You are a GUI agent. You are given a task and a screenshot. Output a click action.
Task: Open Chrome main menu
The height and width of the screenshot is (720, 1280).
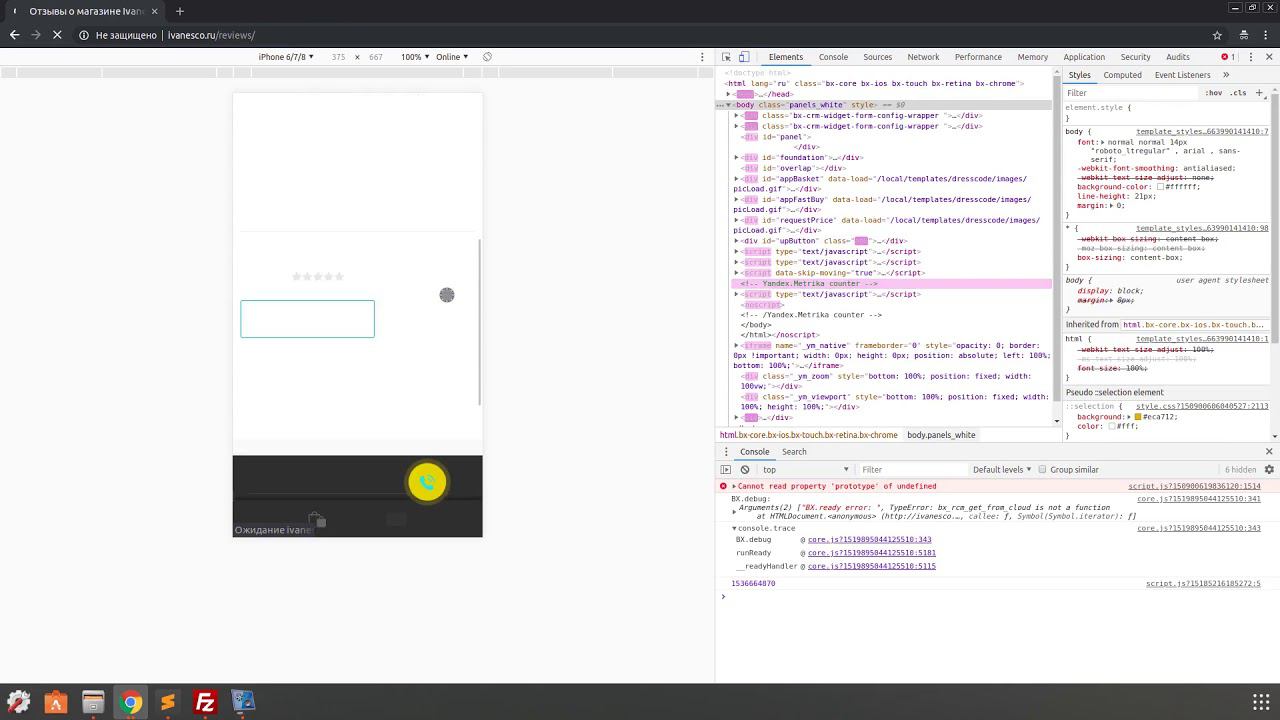(1265, 35)
